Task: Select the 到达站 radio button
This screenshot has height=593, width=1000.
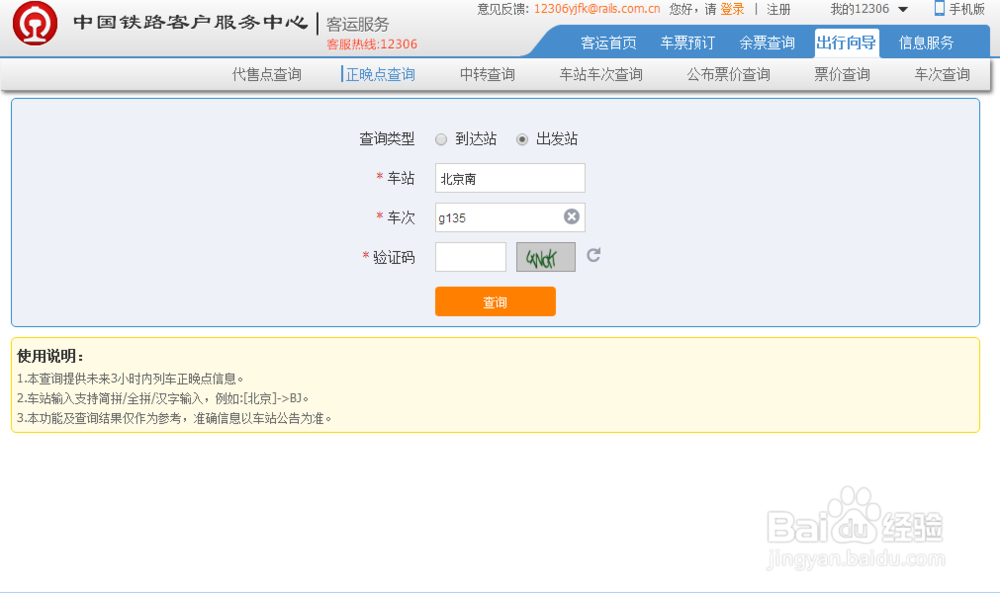Action: (x=440, y=139)
